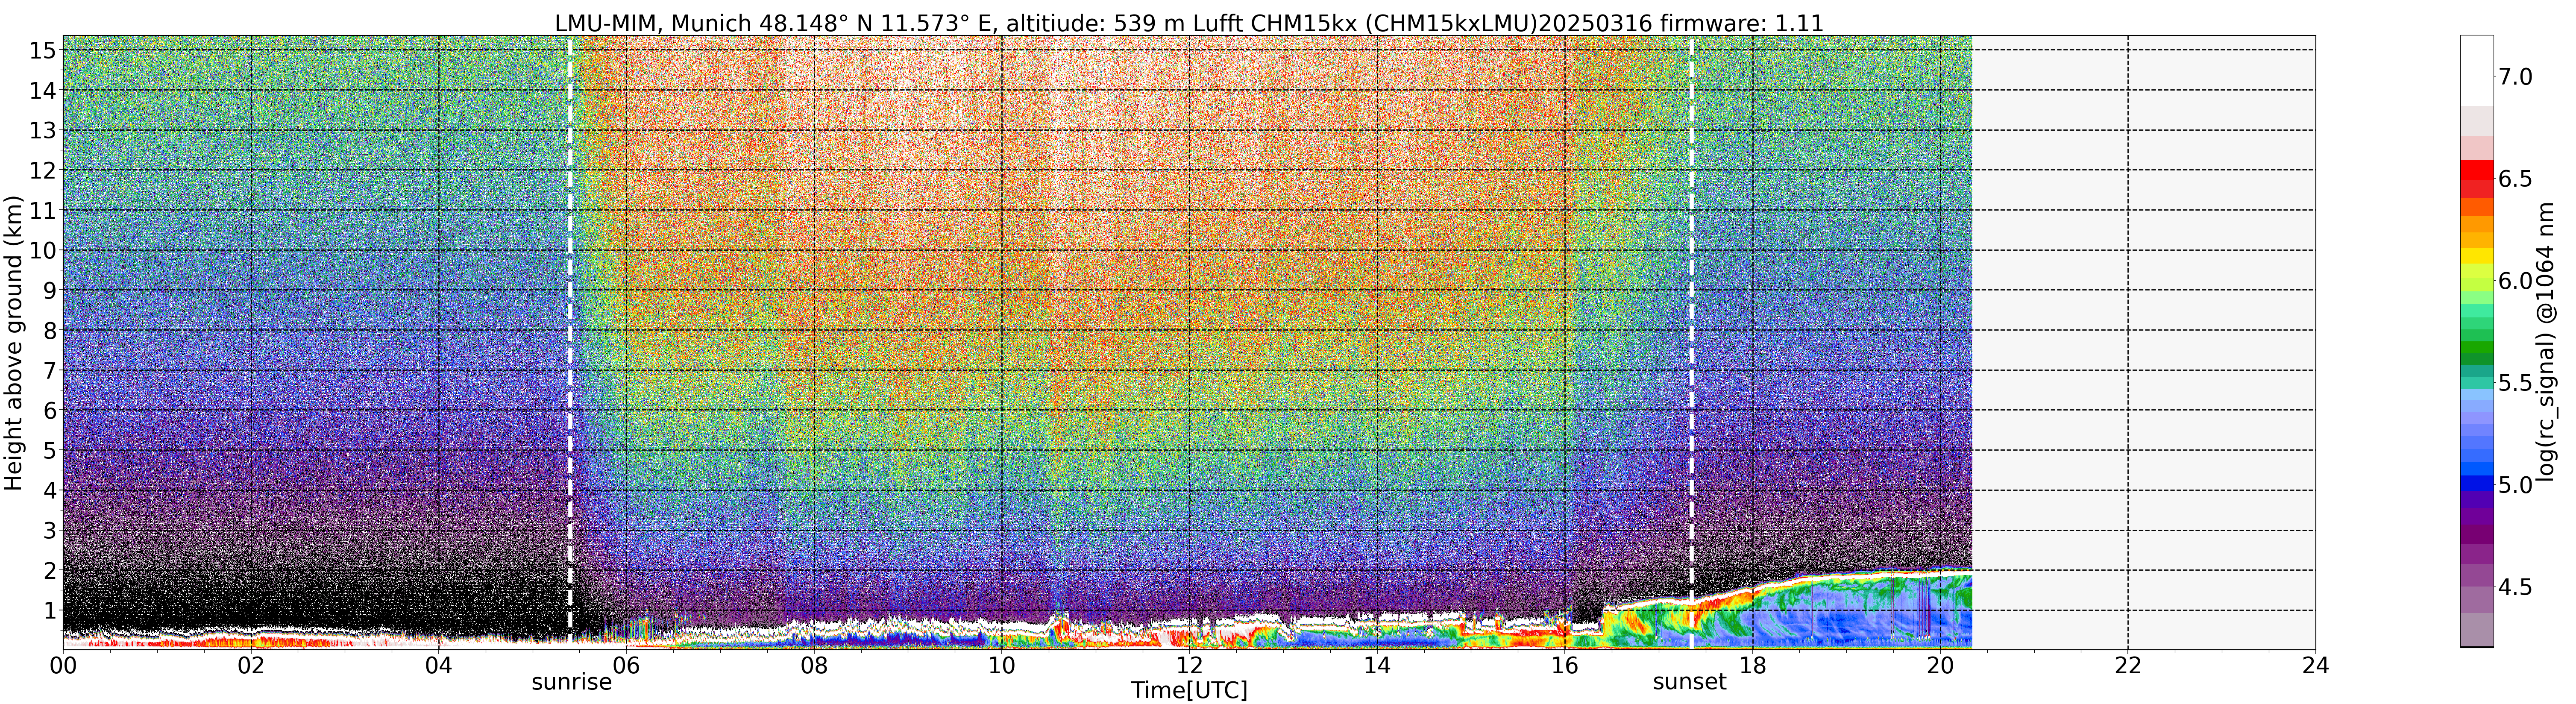Click the colorbar scale strip
The height and width of the screenshot is (704, 2576).
[2477, 342]
